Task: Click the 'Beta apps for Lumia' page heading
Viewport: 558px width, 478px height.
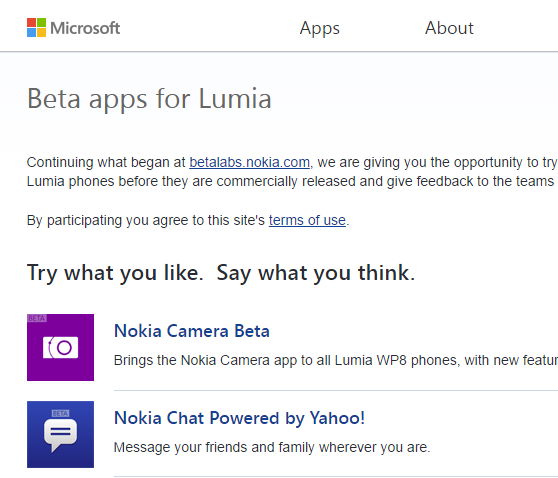Action: pos(149,99)
